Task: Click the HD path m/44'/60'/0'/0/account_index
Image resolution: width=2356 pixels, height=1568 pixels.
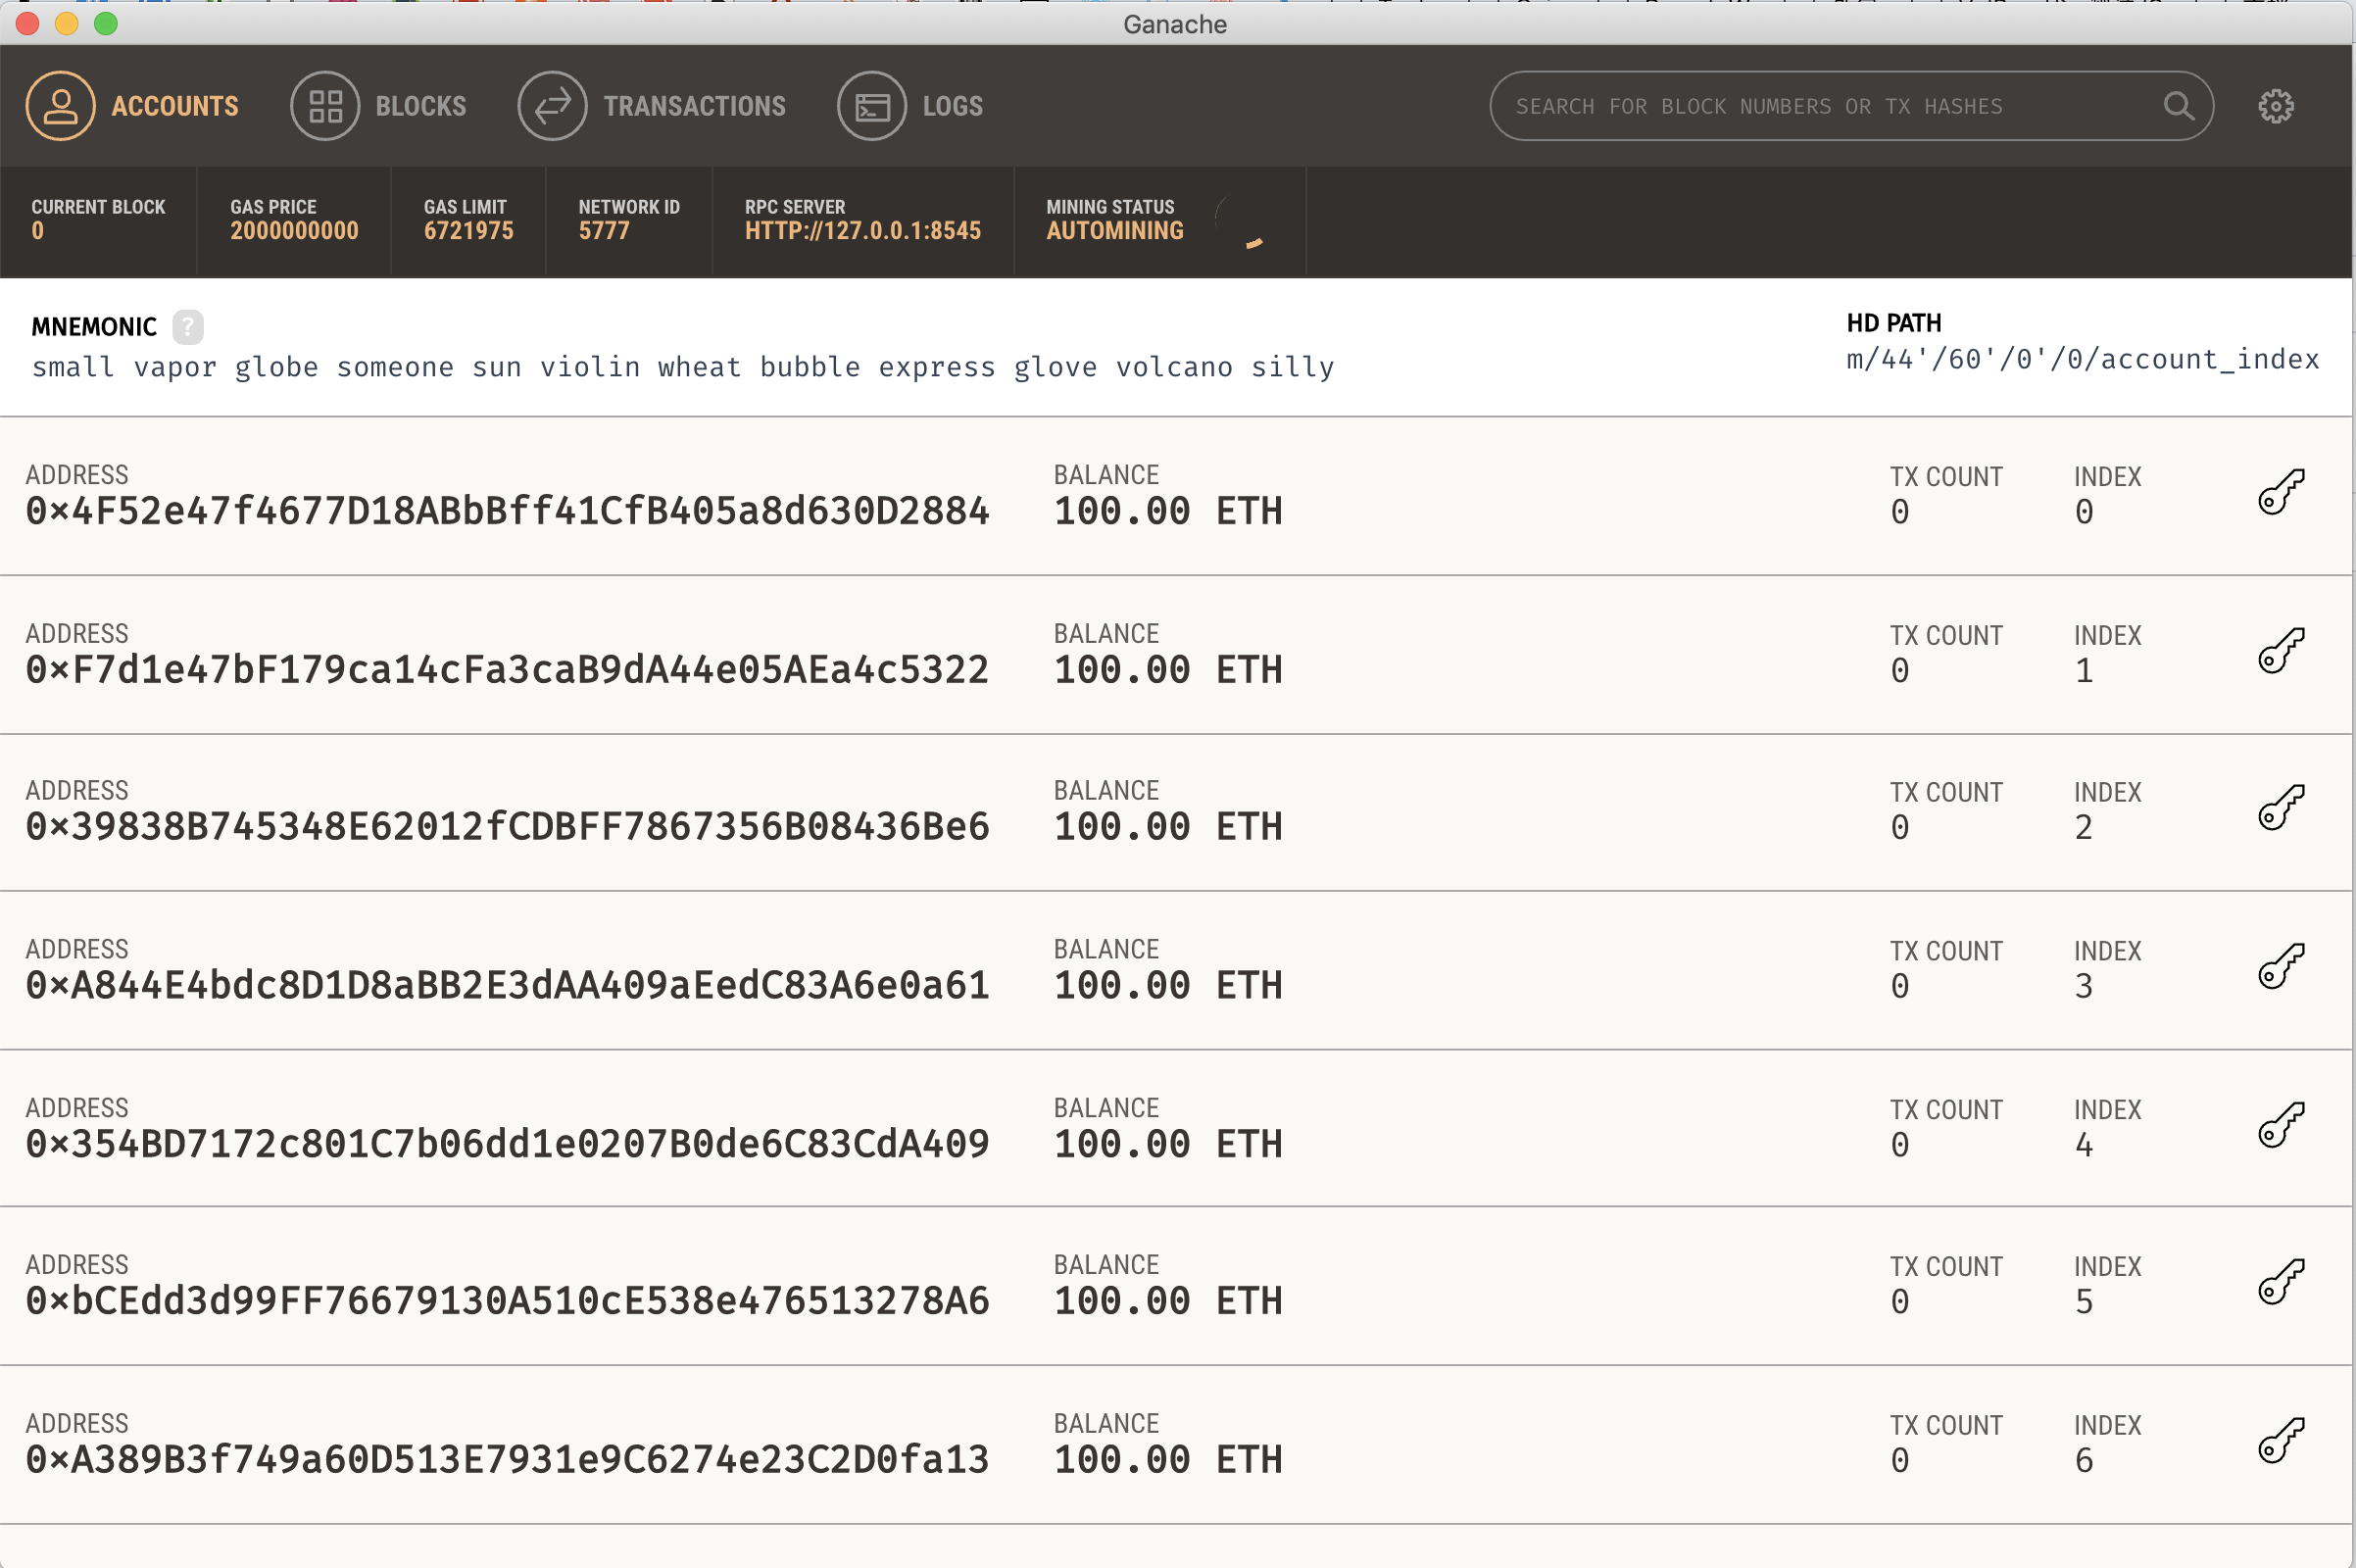Action: pos(2083,360)
